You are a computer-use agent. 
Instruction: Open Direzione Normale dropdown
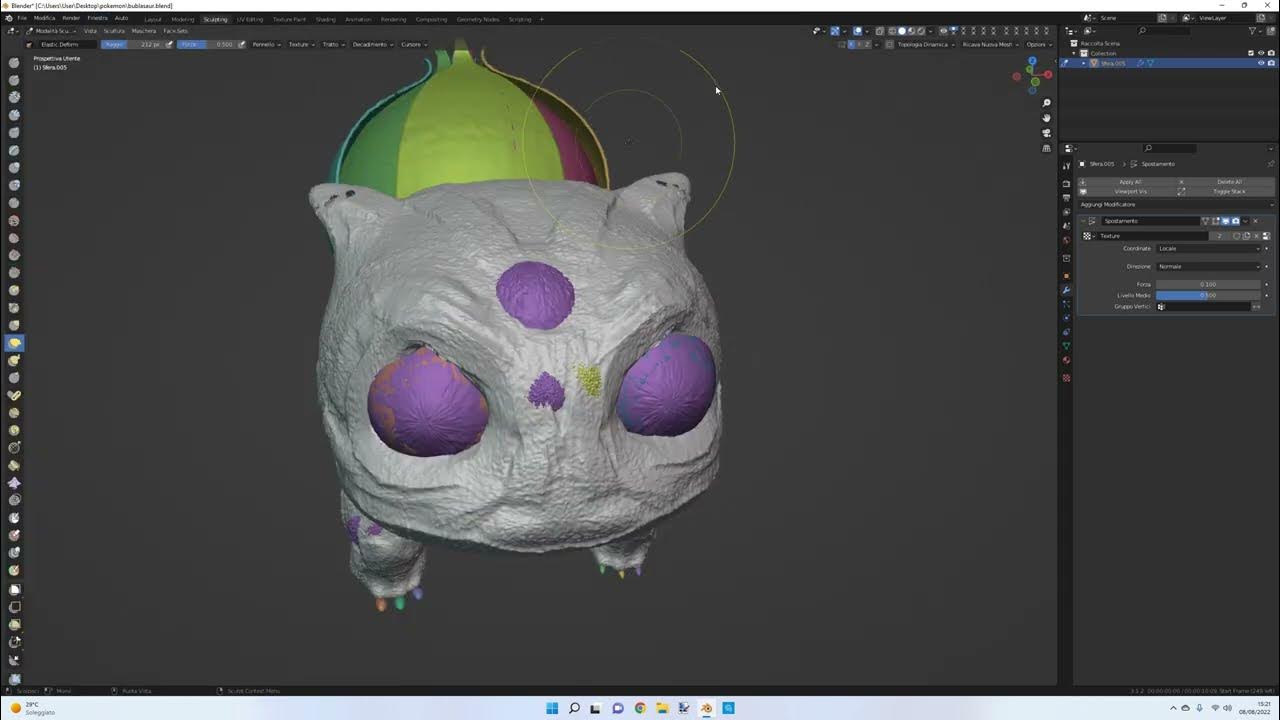(1208, 266)
